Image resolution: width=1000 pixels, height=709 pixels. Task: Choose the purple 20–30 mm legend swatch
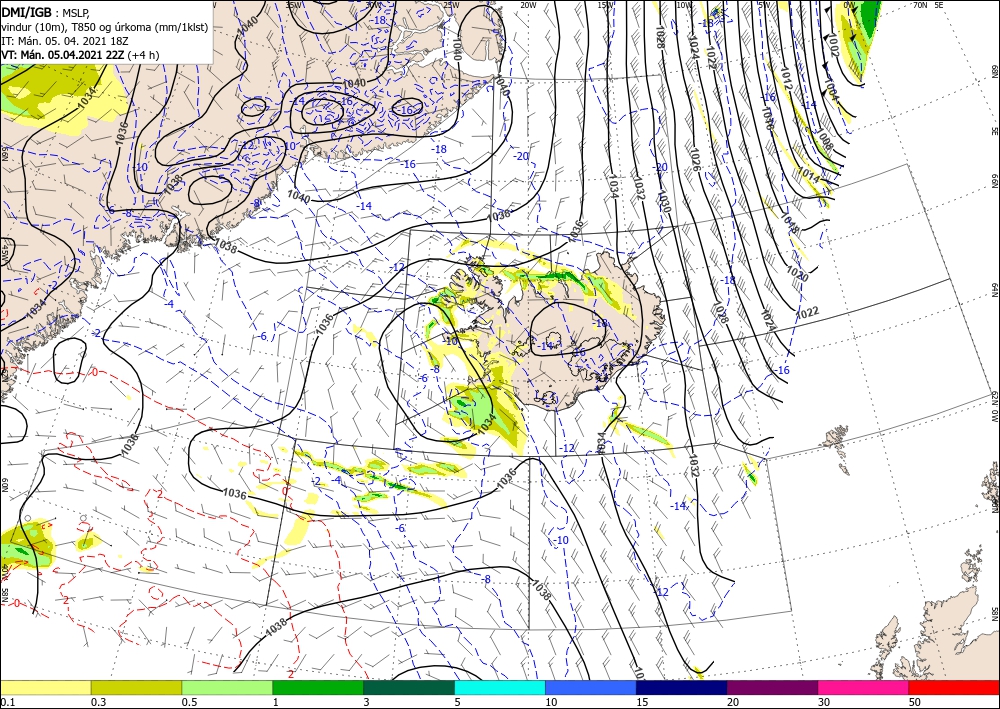click(x=772, y=687)
